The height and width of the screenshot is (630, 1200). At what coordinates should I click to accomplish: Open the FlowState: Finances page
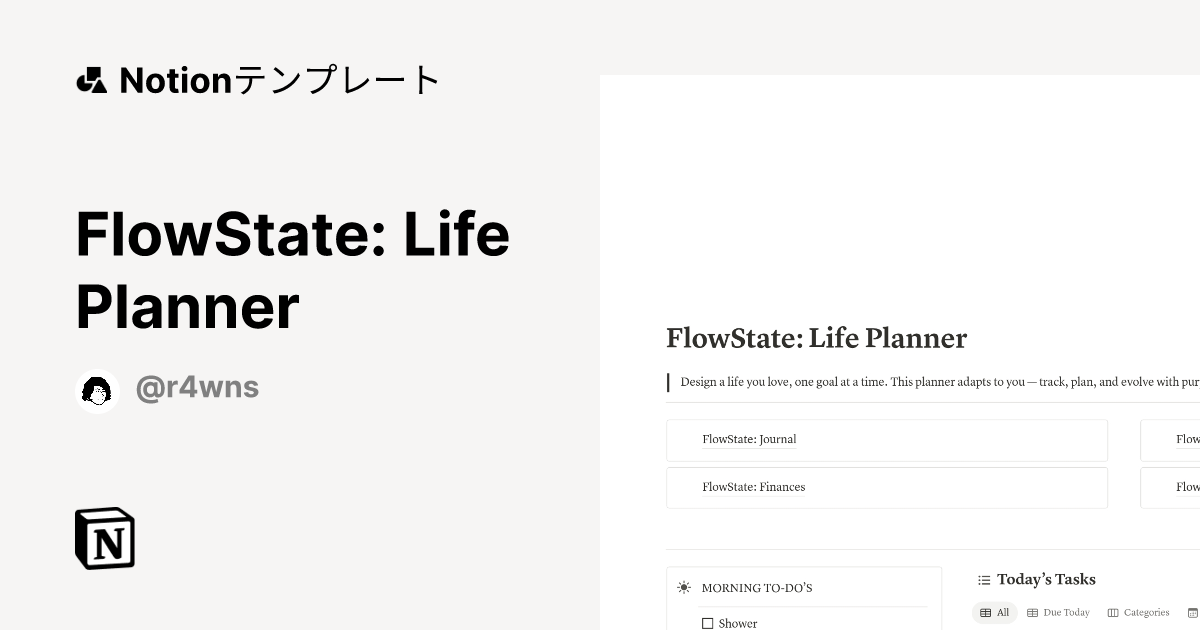coord(753,487)
